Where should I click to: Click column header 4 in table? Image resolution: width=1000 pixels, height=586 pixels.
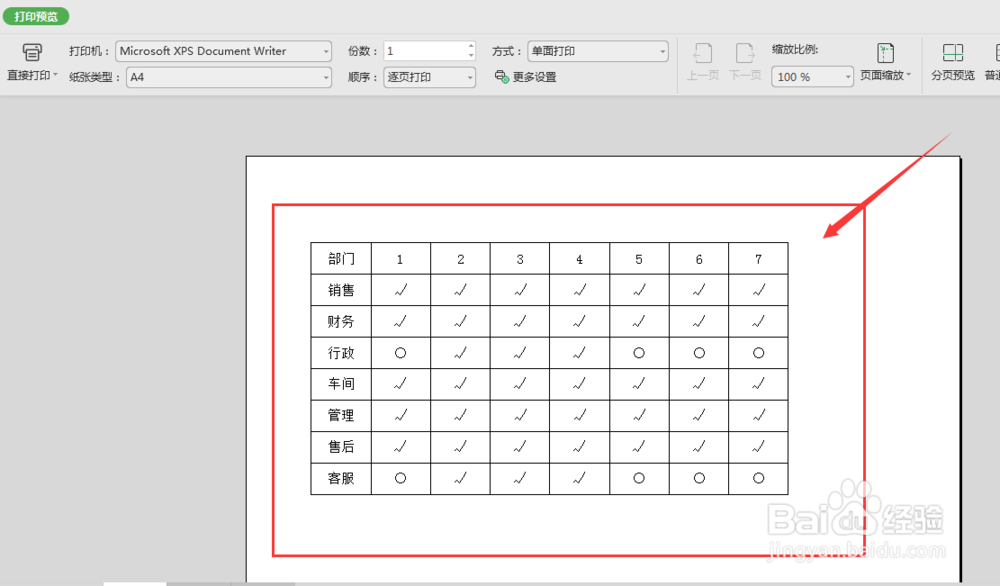pyautogui.click(x=579, y=260)
